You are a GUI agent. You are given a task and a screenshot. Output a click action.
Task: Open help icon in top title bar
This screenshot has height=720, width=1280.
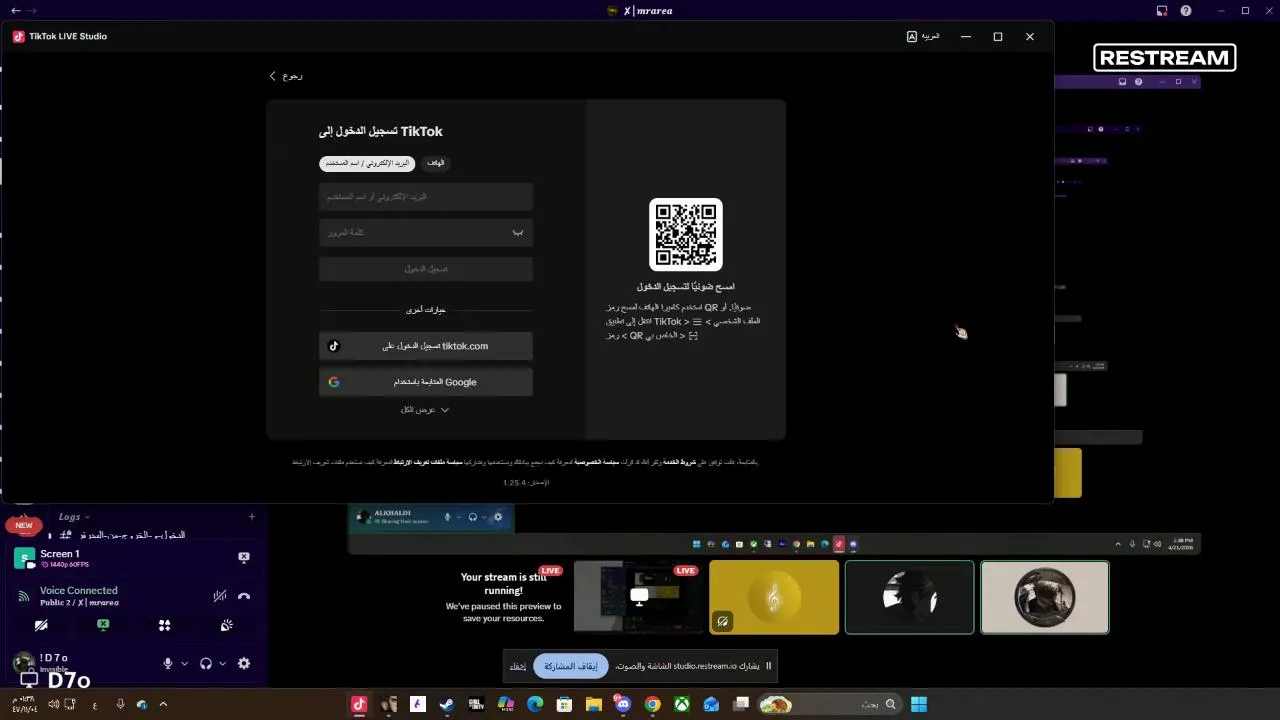(1186, 11)
